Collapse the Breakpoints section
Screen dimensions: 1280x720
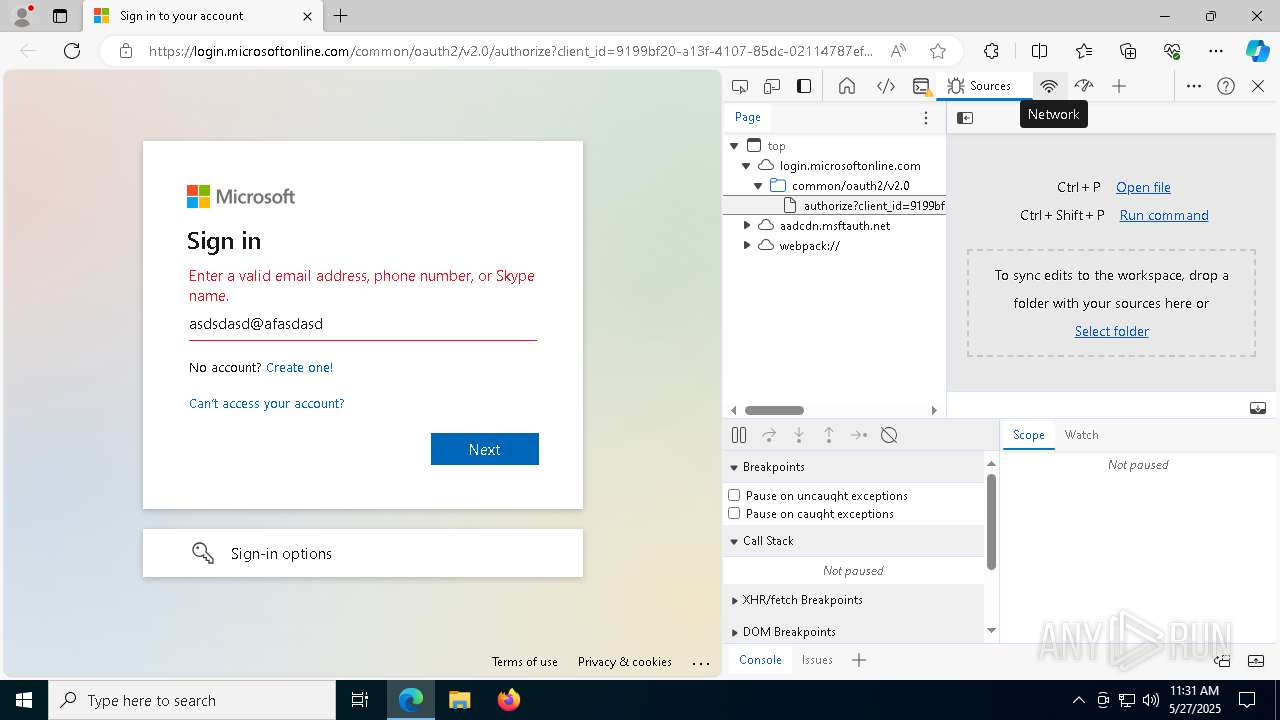[854, 467]
